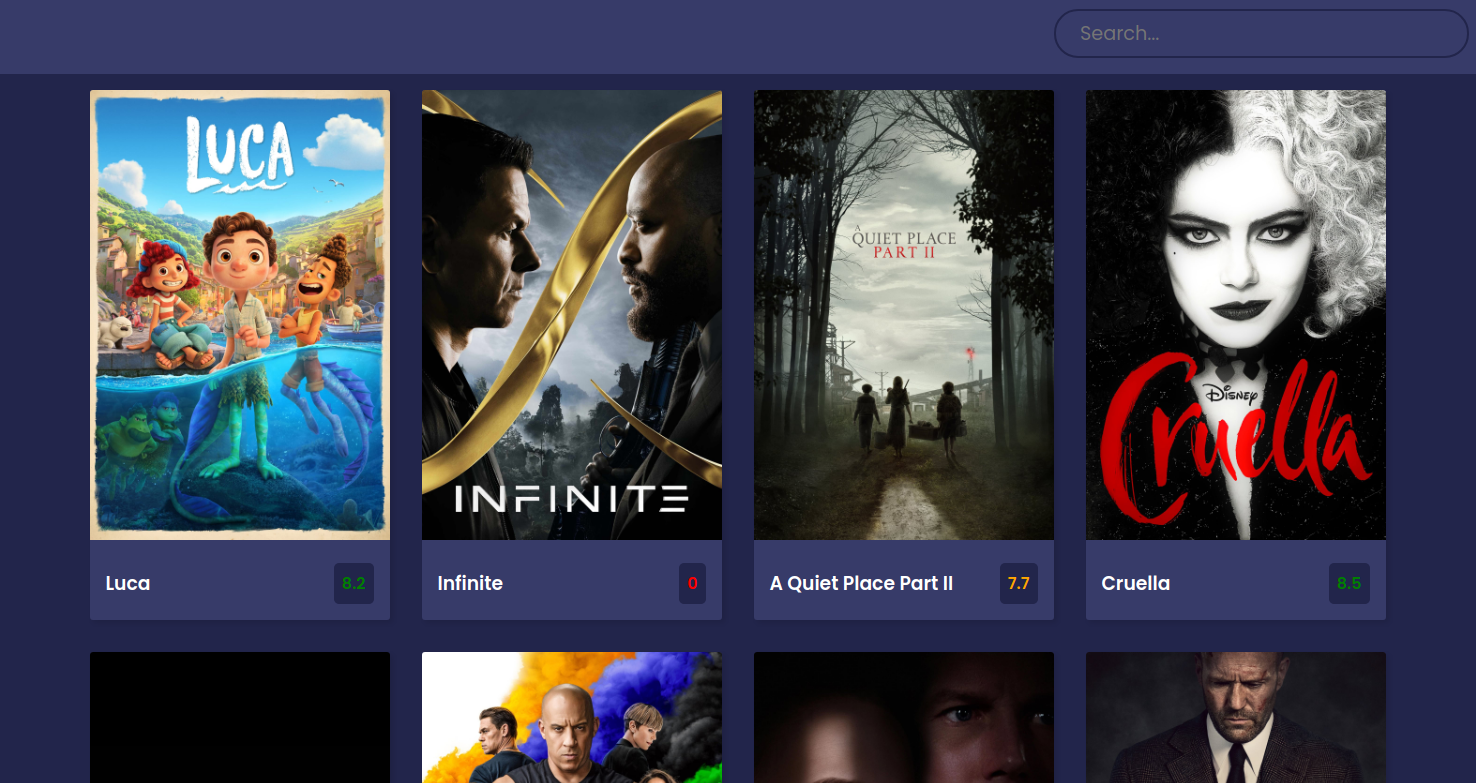Click the Cruella title below the poster
The width and height of the screenshot is (1476, 783).
click(x=1135, y=583)
